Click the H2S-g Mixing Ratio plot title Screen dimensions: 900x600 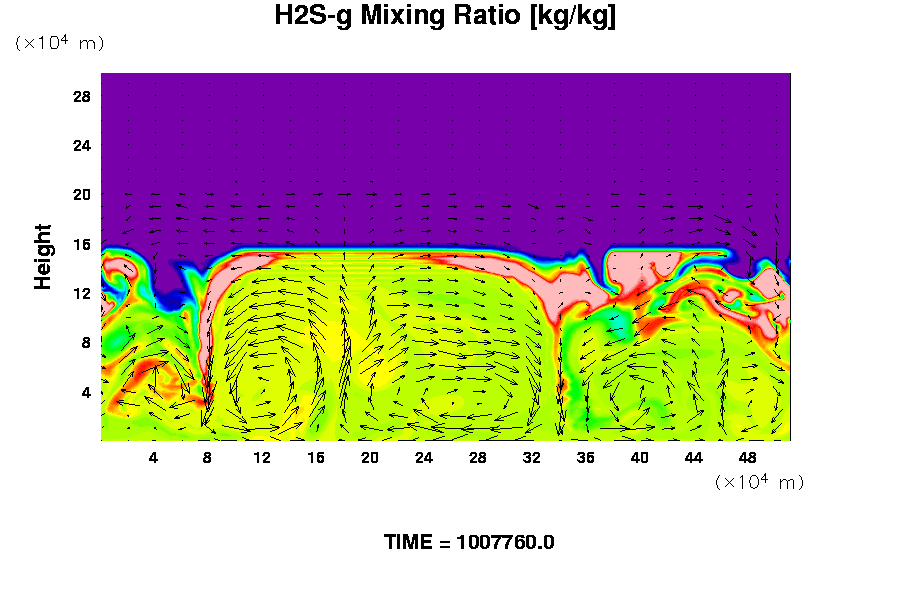tap(445, 16)
